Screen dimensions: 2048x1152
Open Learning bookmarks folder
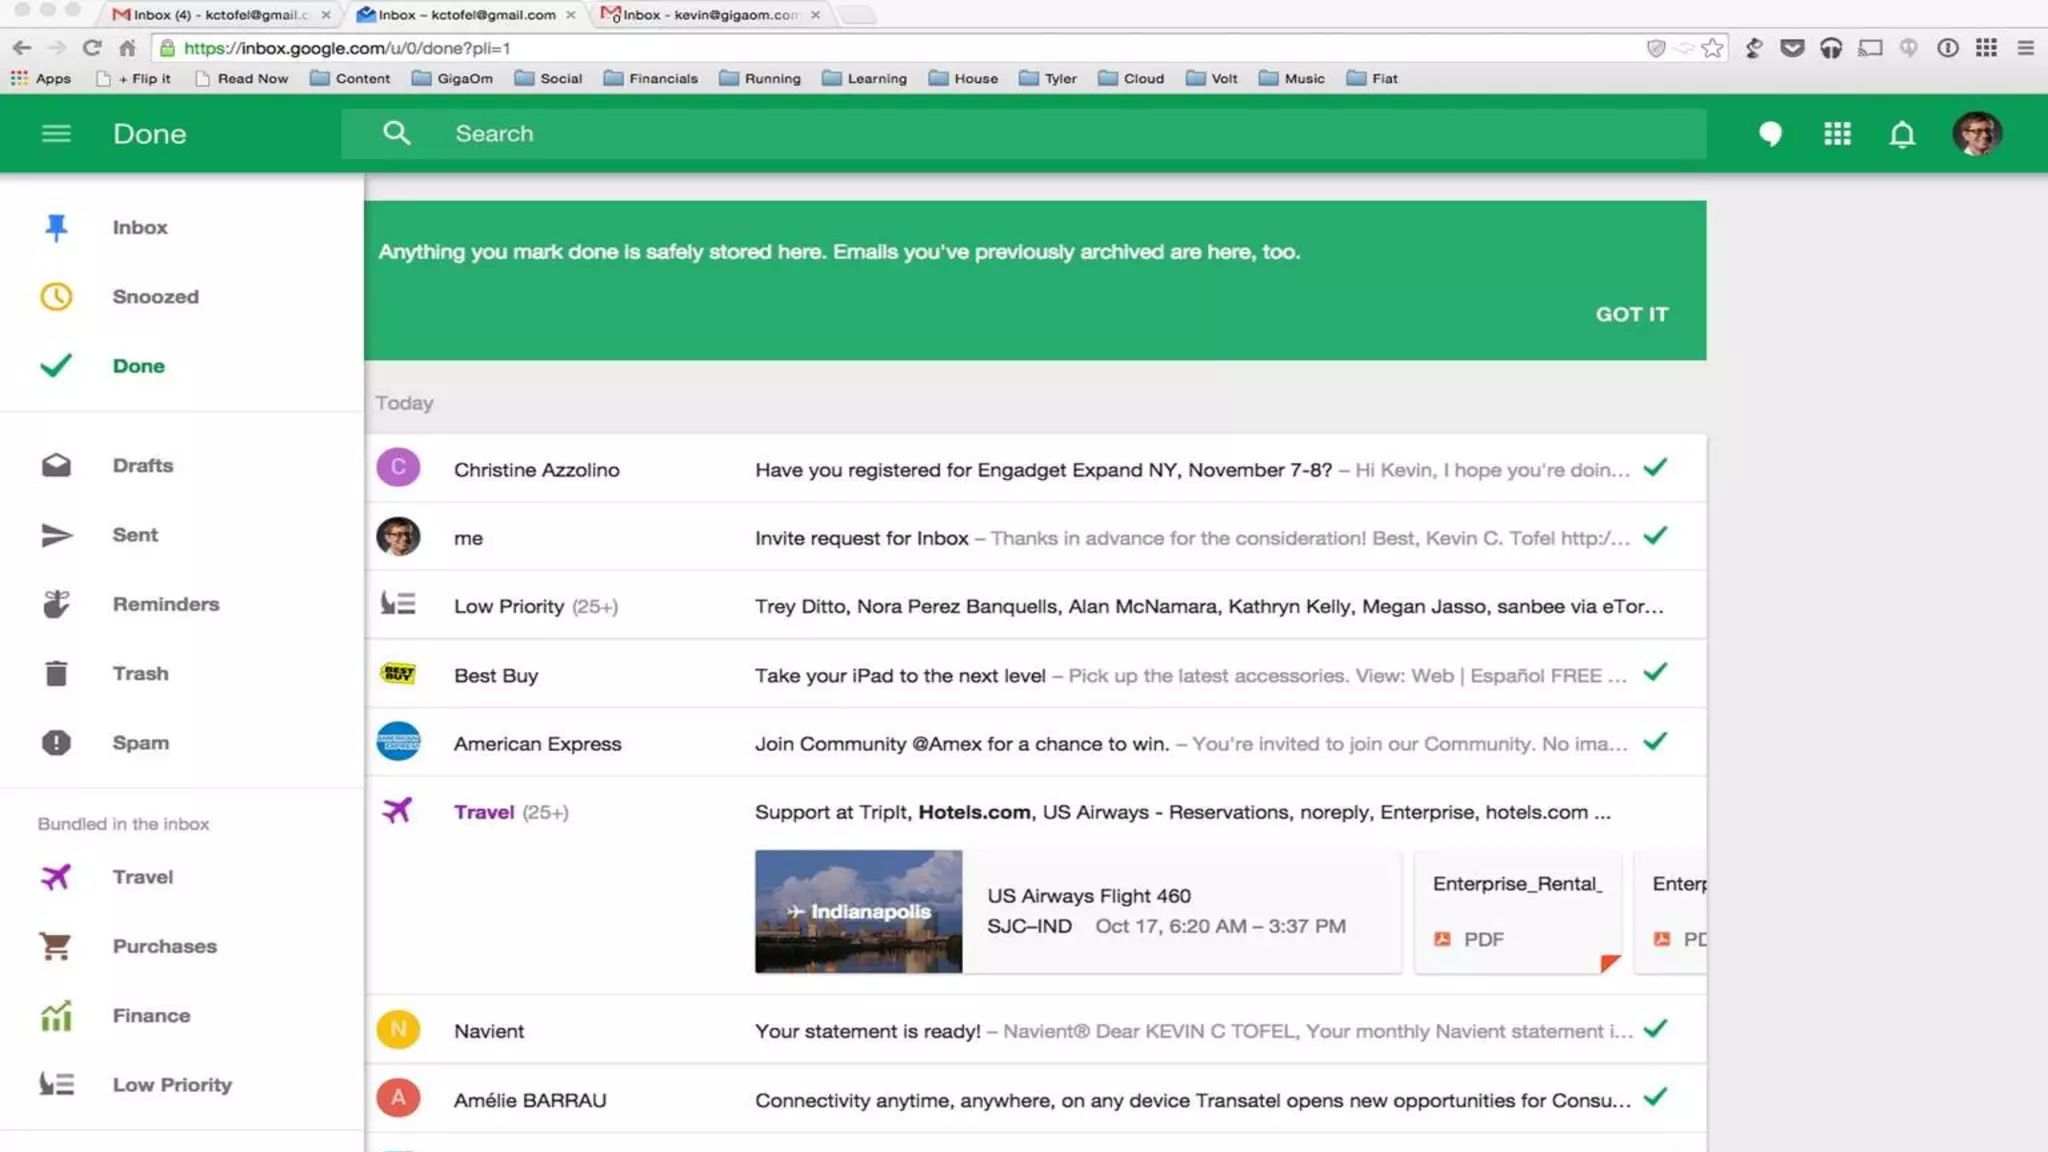pyautogui.click(x=865, y=78)
